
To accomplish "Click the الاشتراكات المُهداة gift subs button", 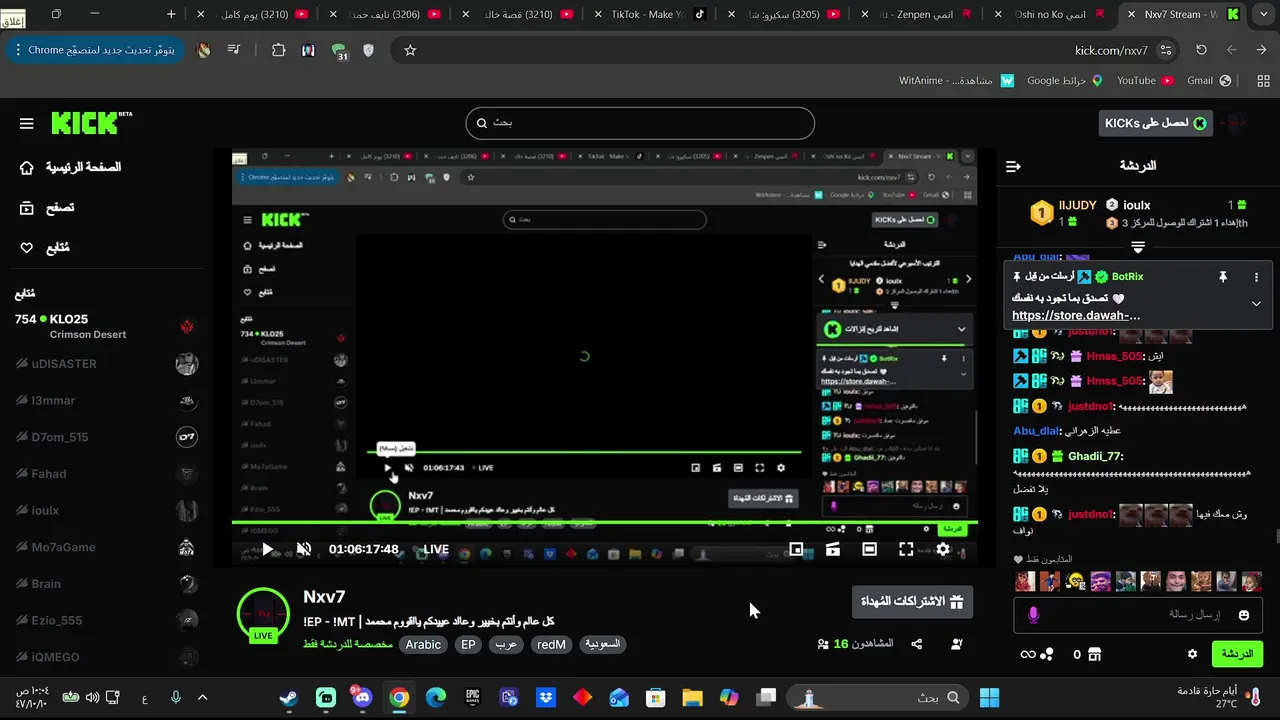I will (912, 602).
